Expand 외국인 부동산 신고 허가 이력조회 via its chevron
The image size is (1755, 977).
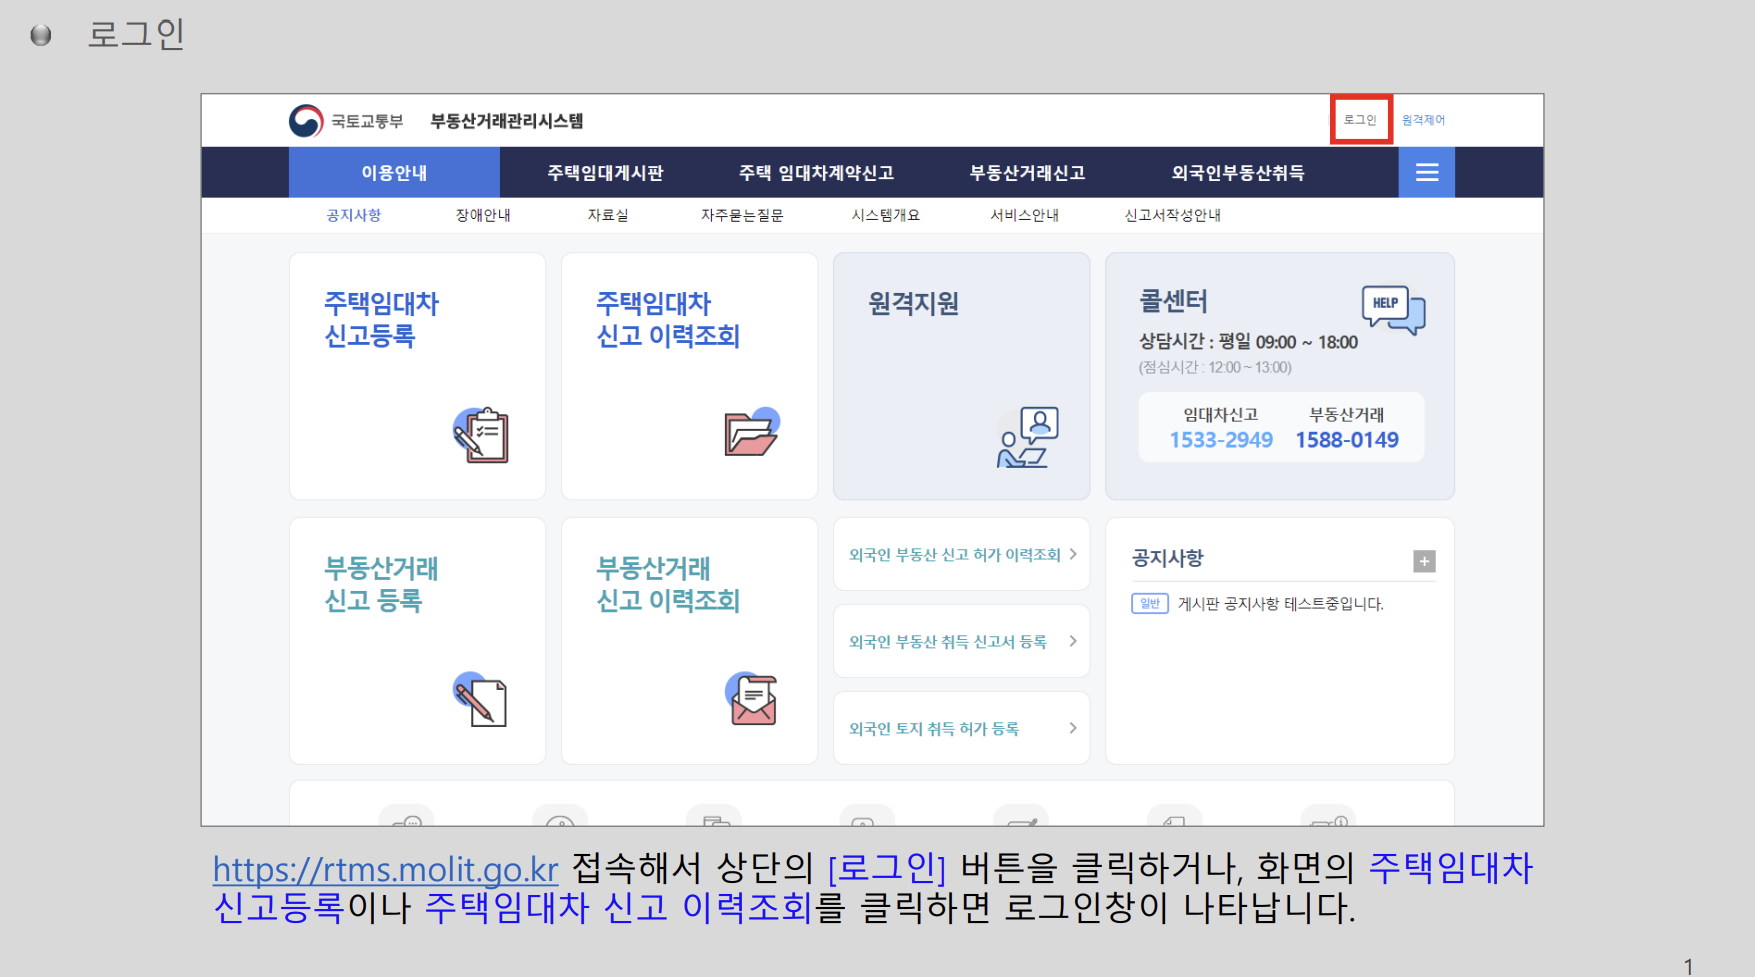[1073, 554]
